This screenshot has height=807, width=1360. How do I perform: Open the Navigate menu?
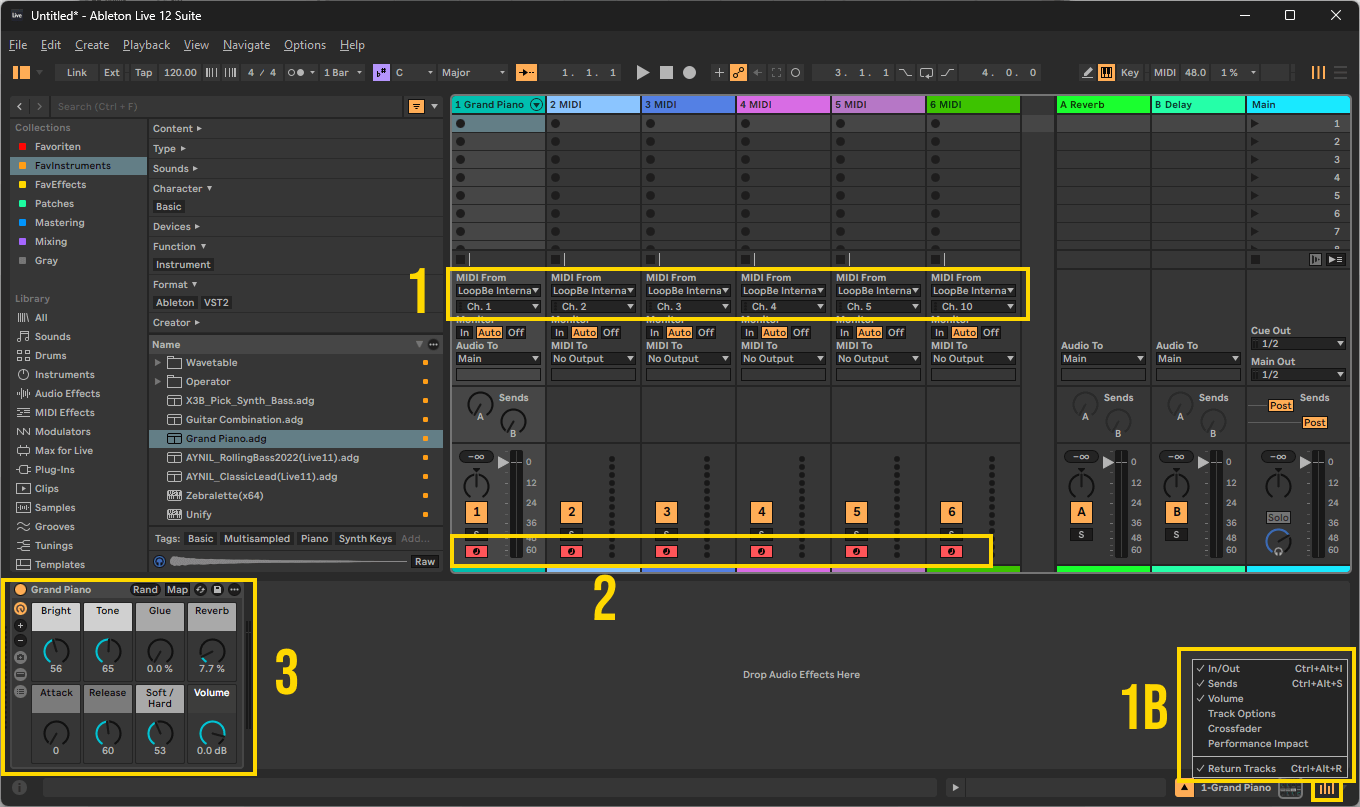click(246, 44)
